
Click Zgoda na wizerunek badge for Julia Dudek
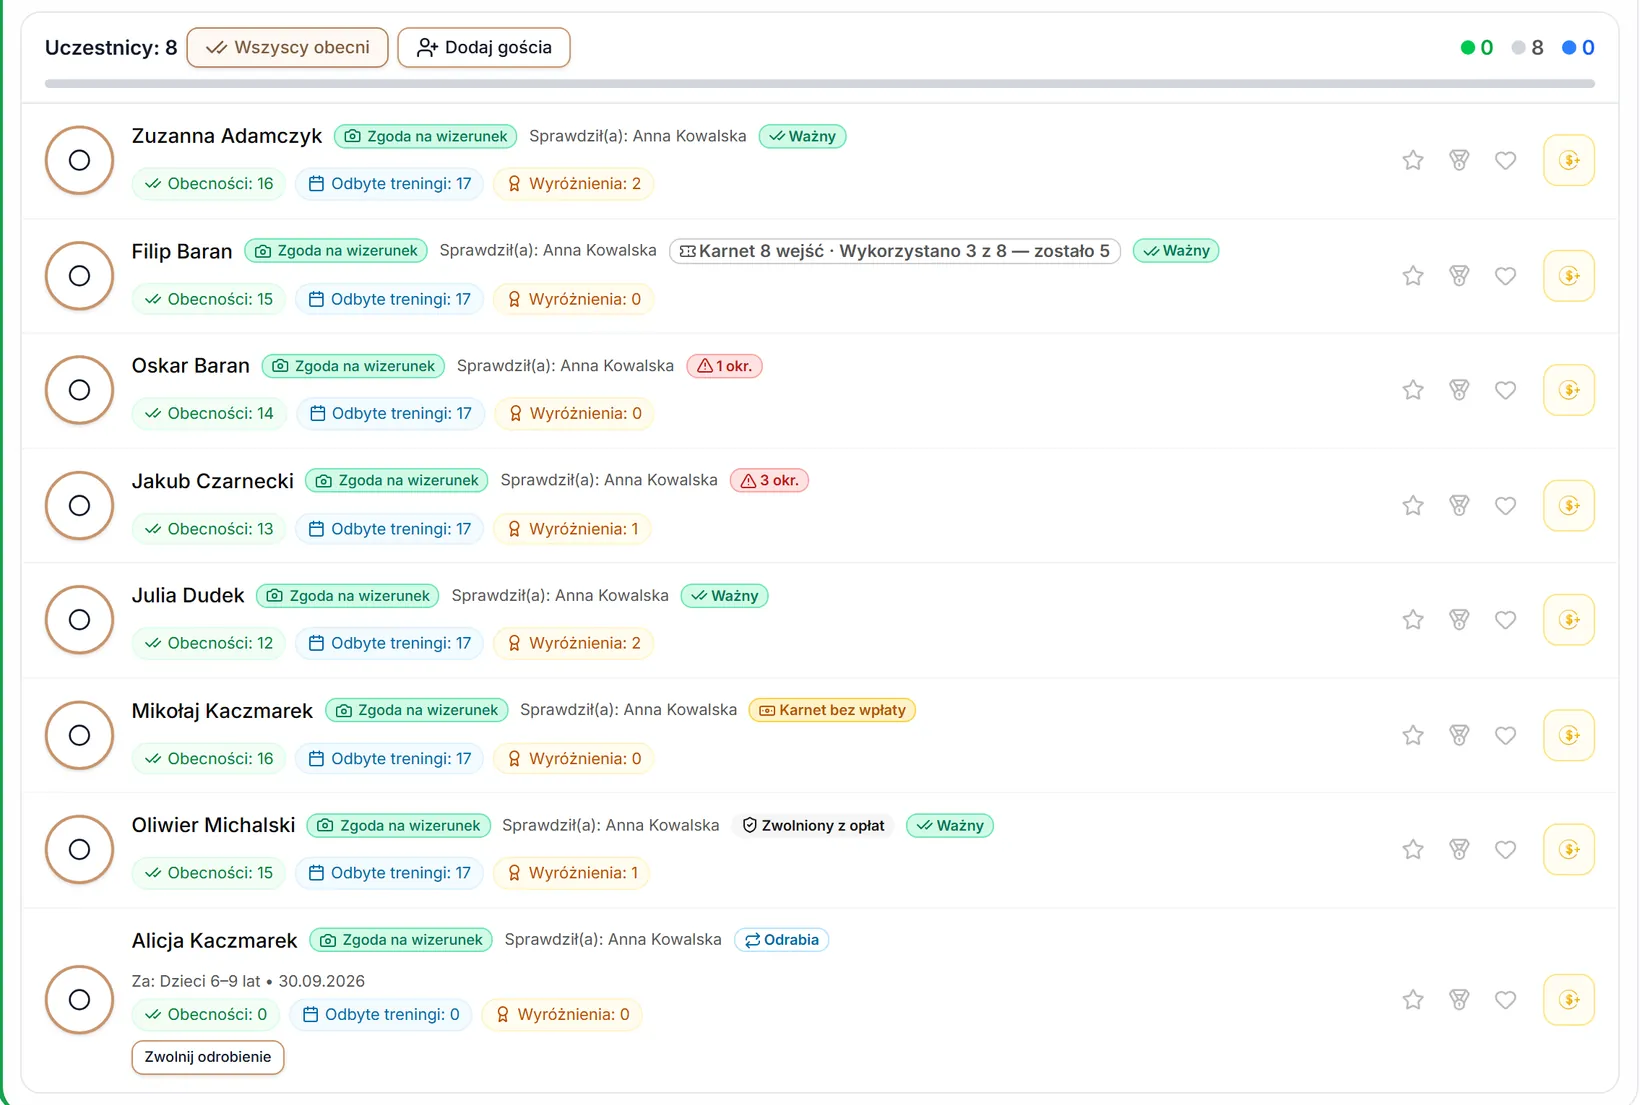click(348, 596)
